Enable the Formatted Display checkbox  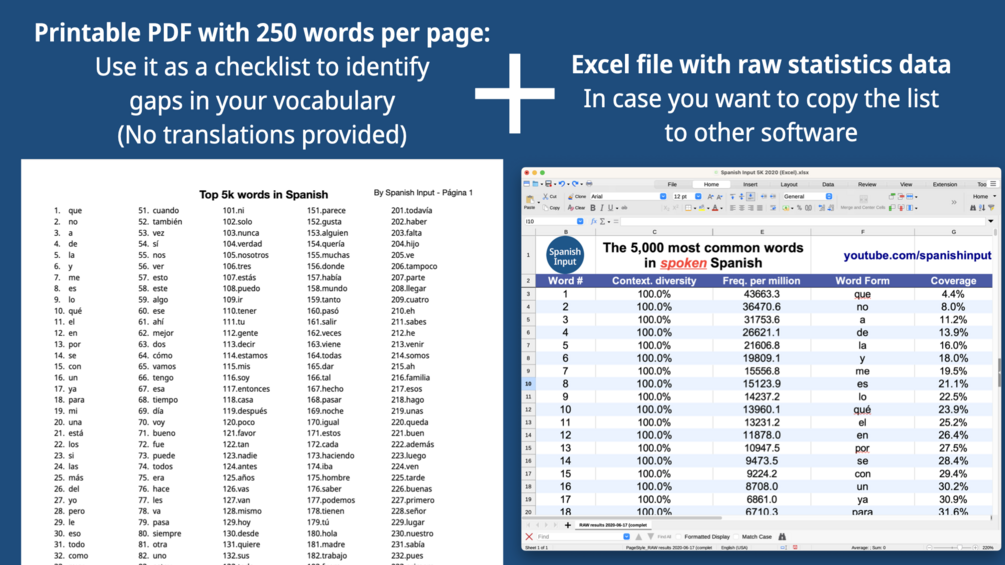[x=679, y=537]
